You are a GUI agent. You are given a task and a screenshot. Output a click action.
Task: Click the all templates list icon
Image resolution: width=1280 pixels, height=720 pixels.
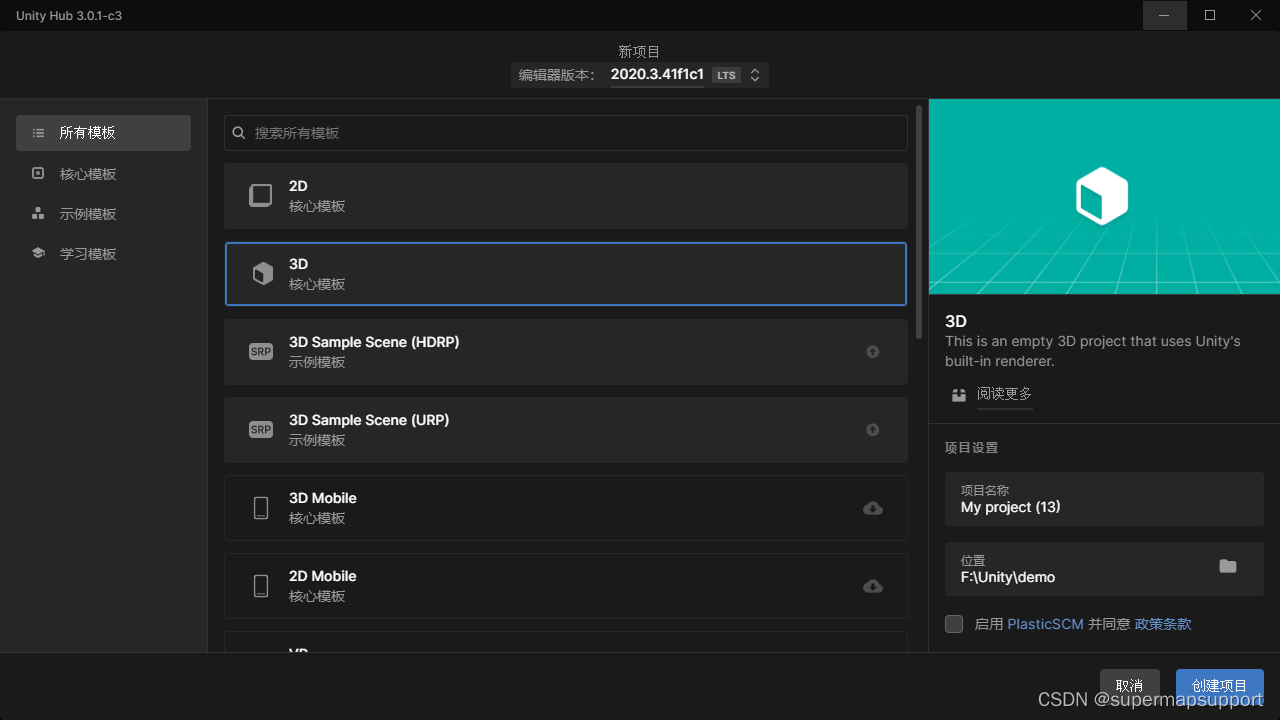38,133
